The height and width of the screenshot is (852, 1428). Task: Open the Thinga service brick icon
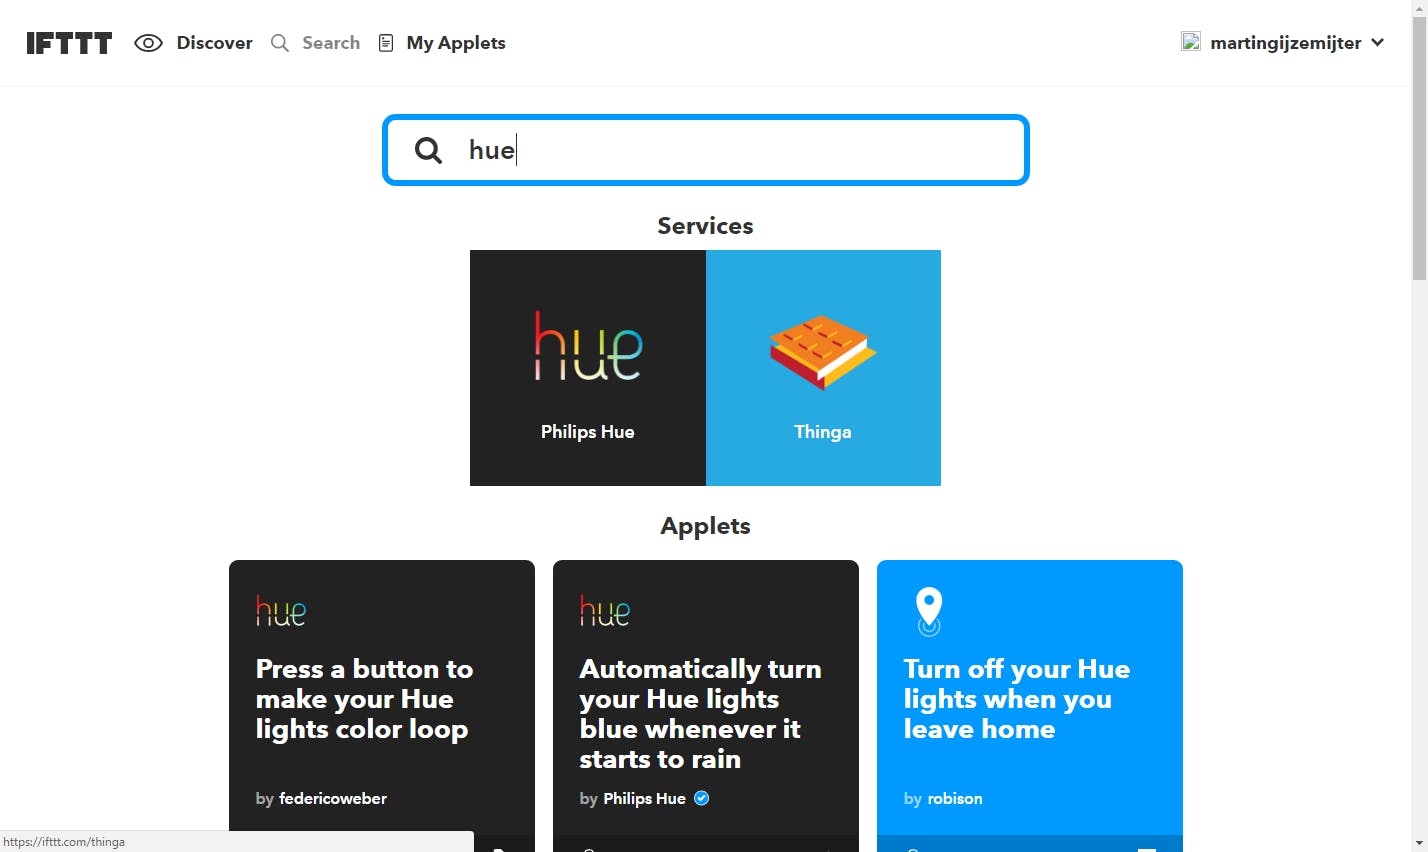click(x=823, y=351)
